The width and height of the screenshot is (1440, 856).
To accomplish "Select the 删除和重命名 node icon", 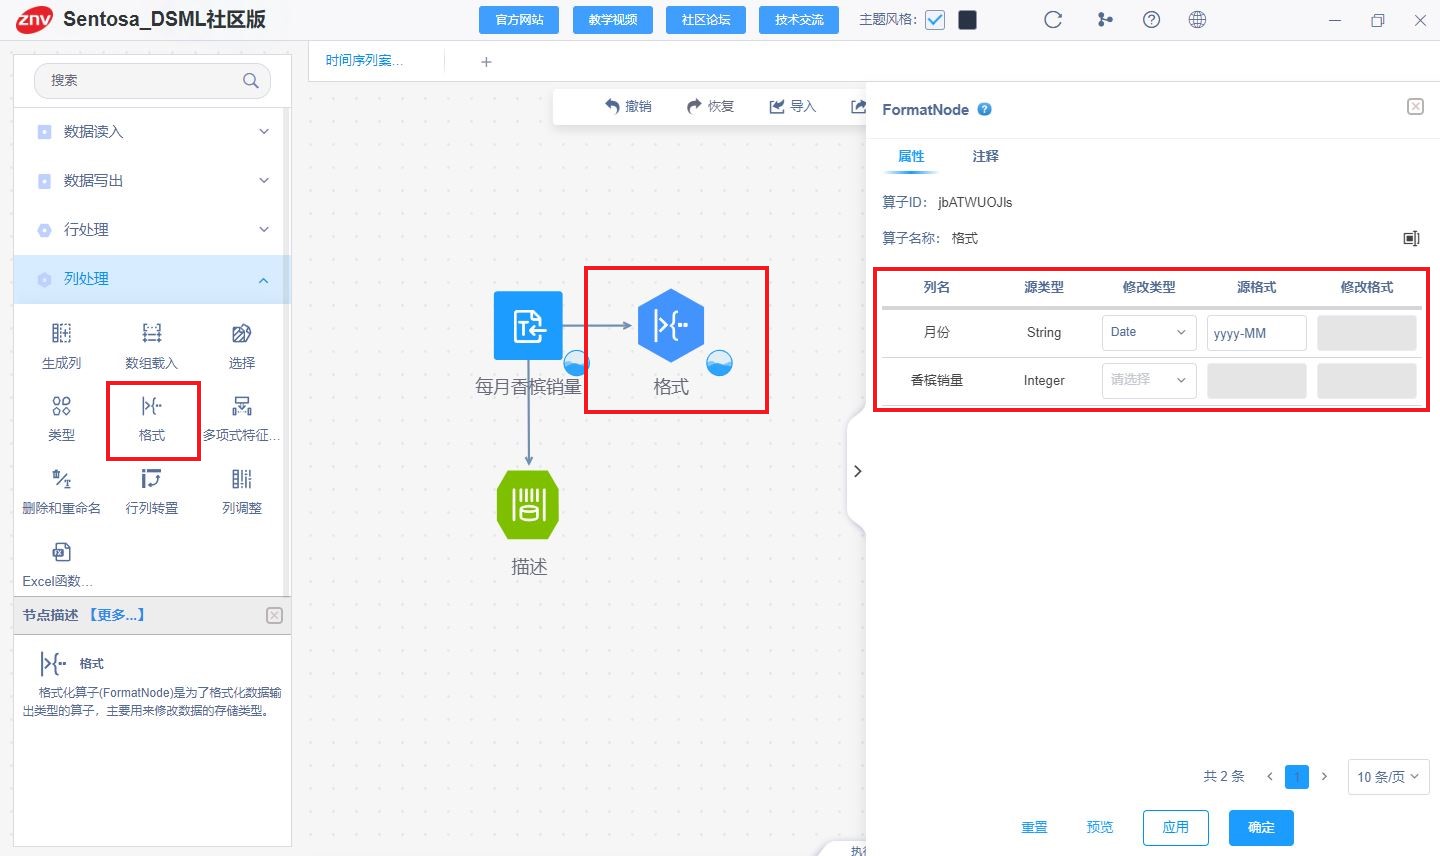I will 61,479.
